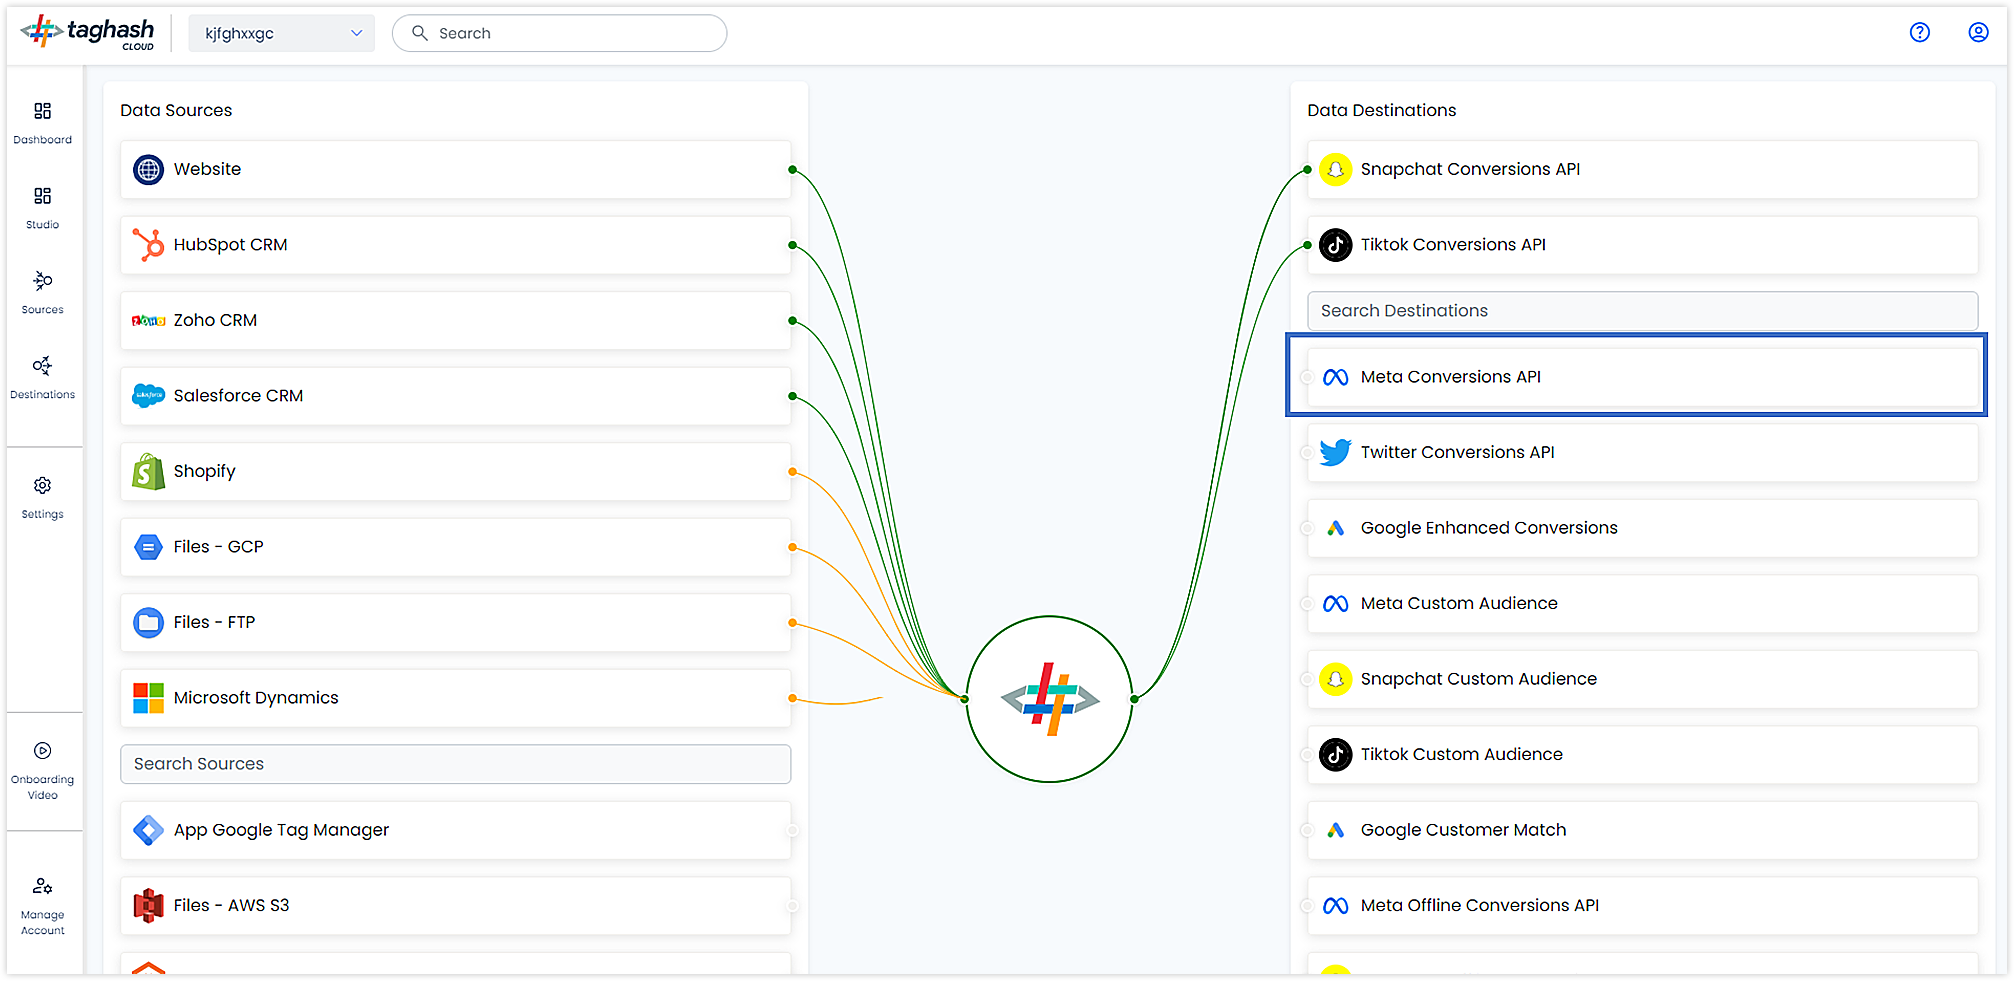Click the Snapchat Custom Audience ghost icon
The image size is (2014, 981).
click(1335, 679)
